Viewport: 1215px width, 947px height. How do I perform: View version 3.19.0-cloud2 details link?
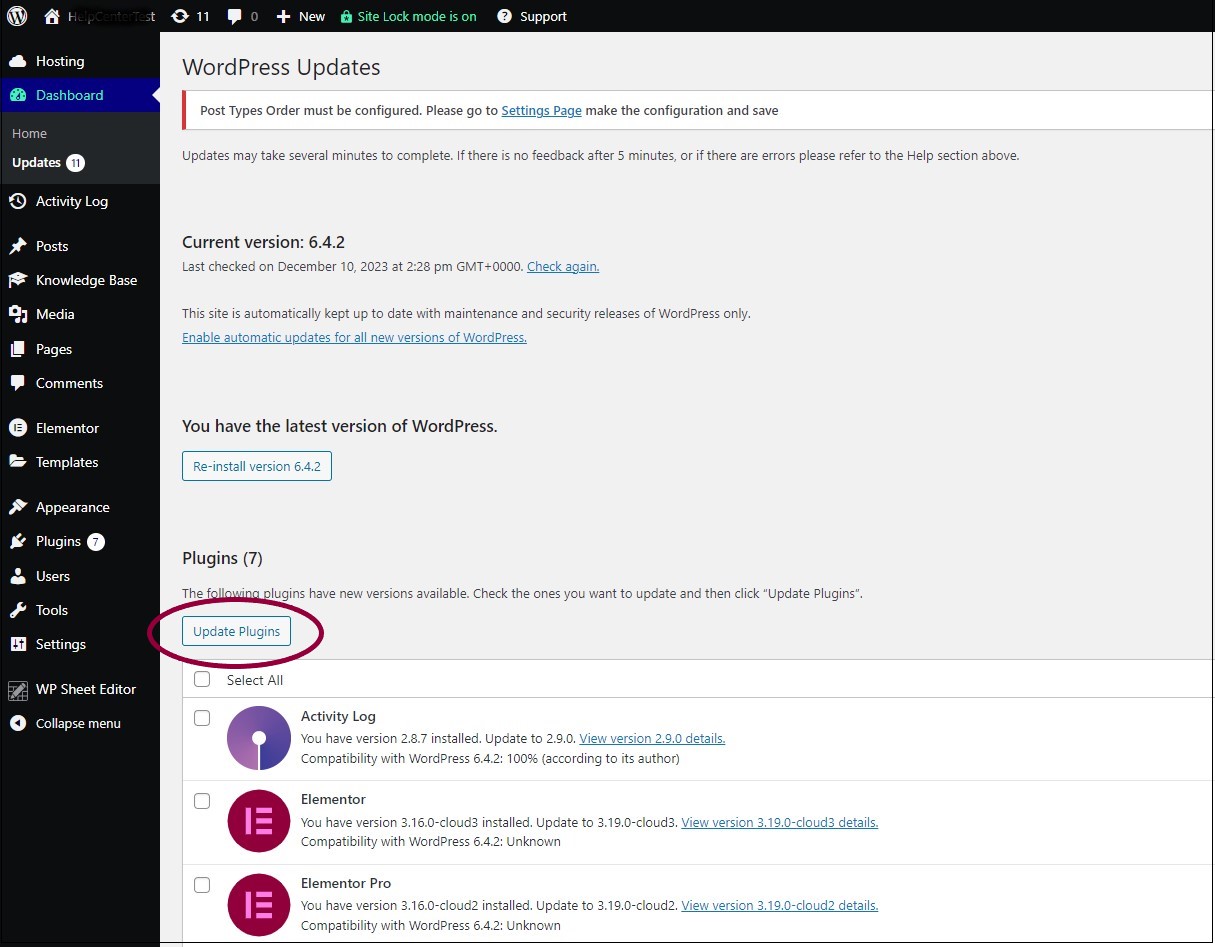click(780, 905)
